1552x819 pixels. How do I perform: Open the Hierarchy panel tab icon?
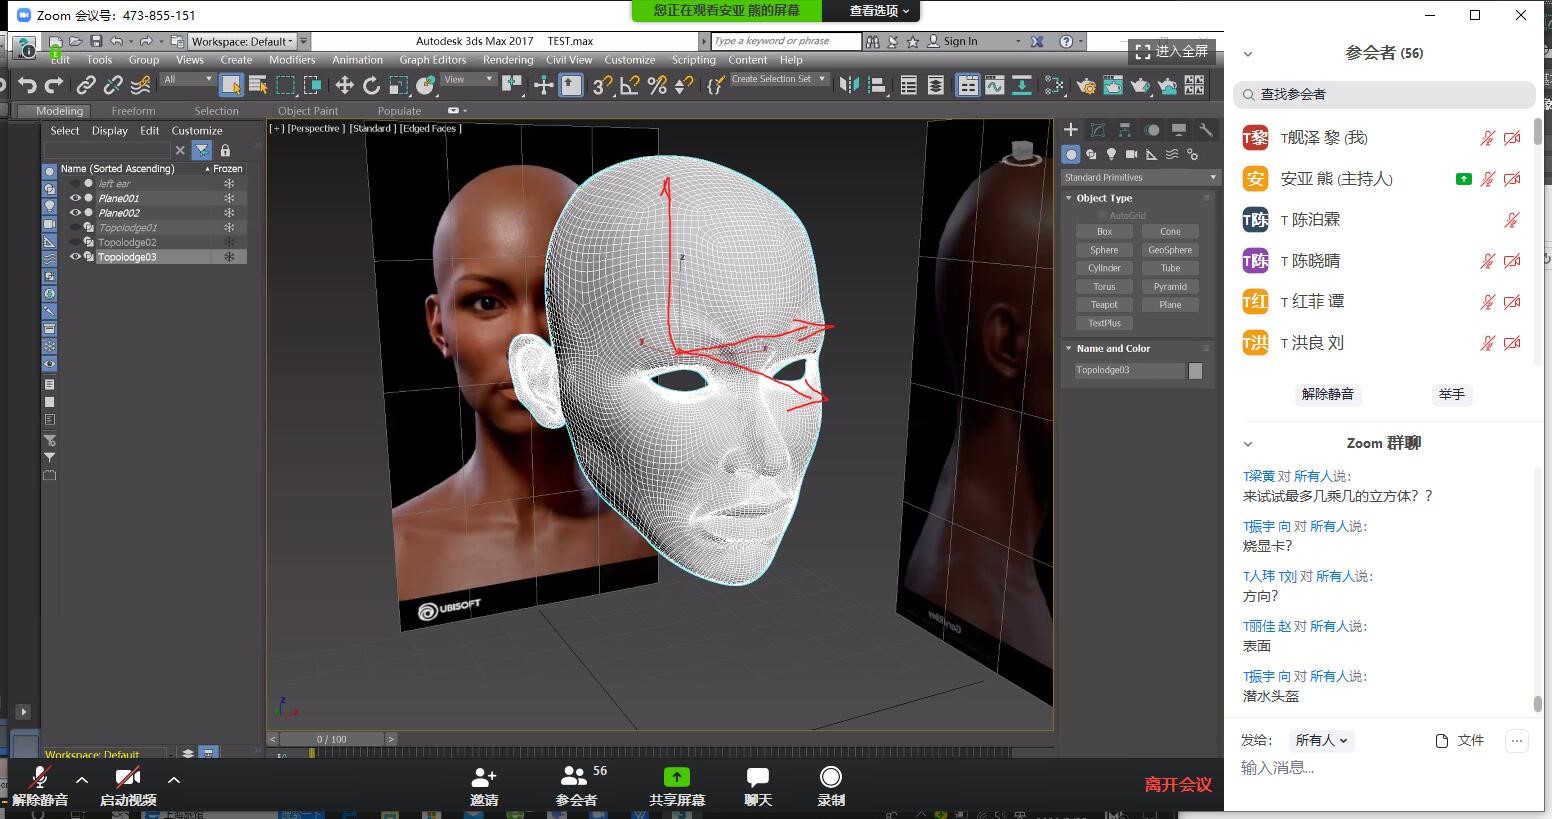tap(1125, 130)
